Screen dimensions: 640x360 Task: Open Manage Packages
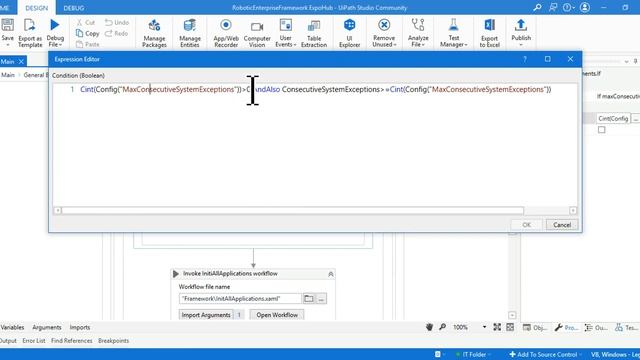[x=154, y=33]
